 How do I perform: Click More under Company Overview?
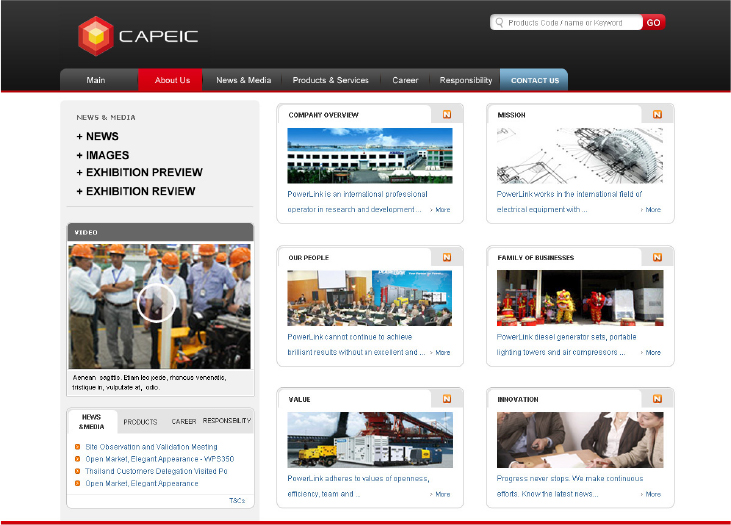pyautogui.click(x=441, y=210)
